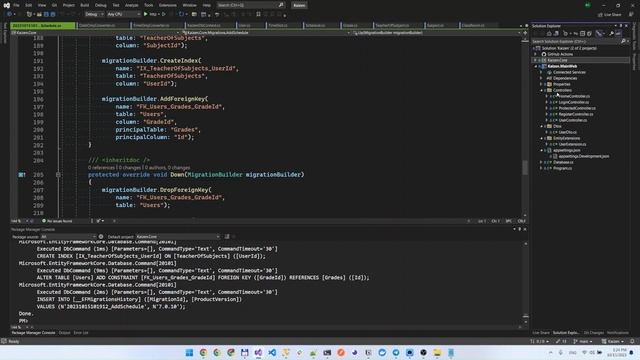The width and height of the screenshot is (640, 360).
Task: Open the Default project dropdown
Action: (x=178, y=237)
